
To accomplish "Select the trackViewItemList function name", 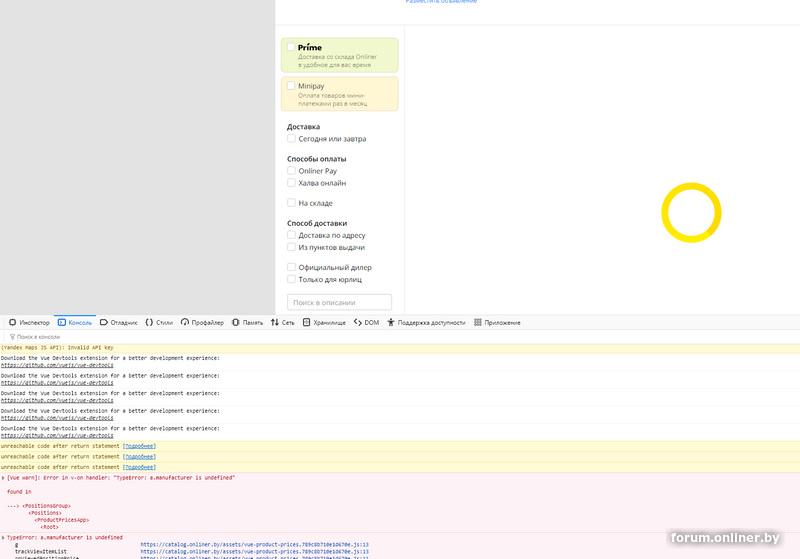I will click(x=41, y=552).
